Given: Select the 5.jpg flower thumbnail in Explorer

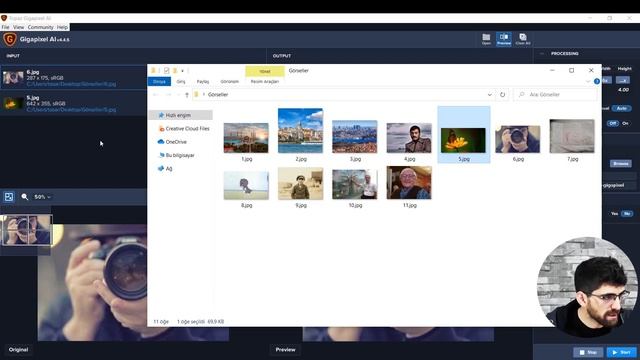Looking at the screenshot, I should coord(463,140).
